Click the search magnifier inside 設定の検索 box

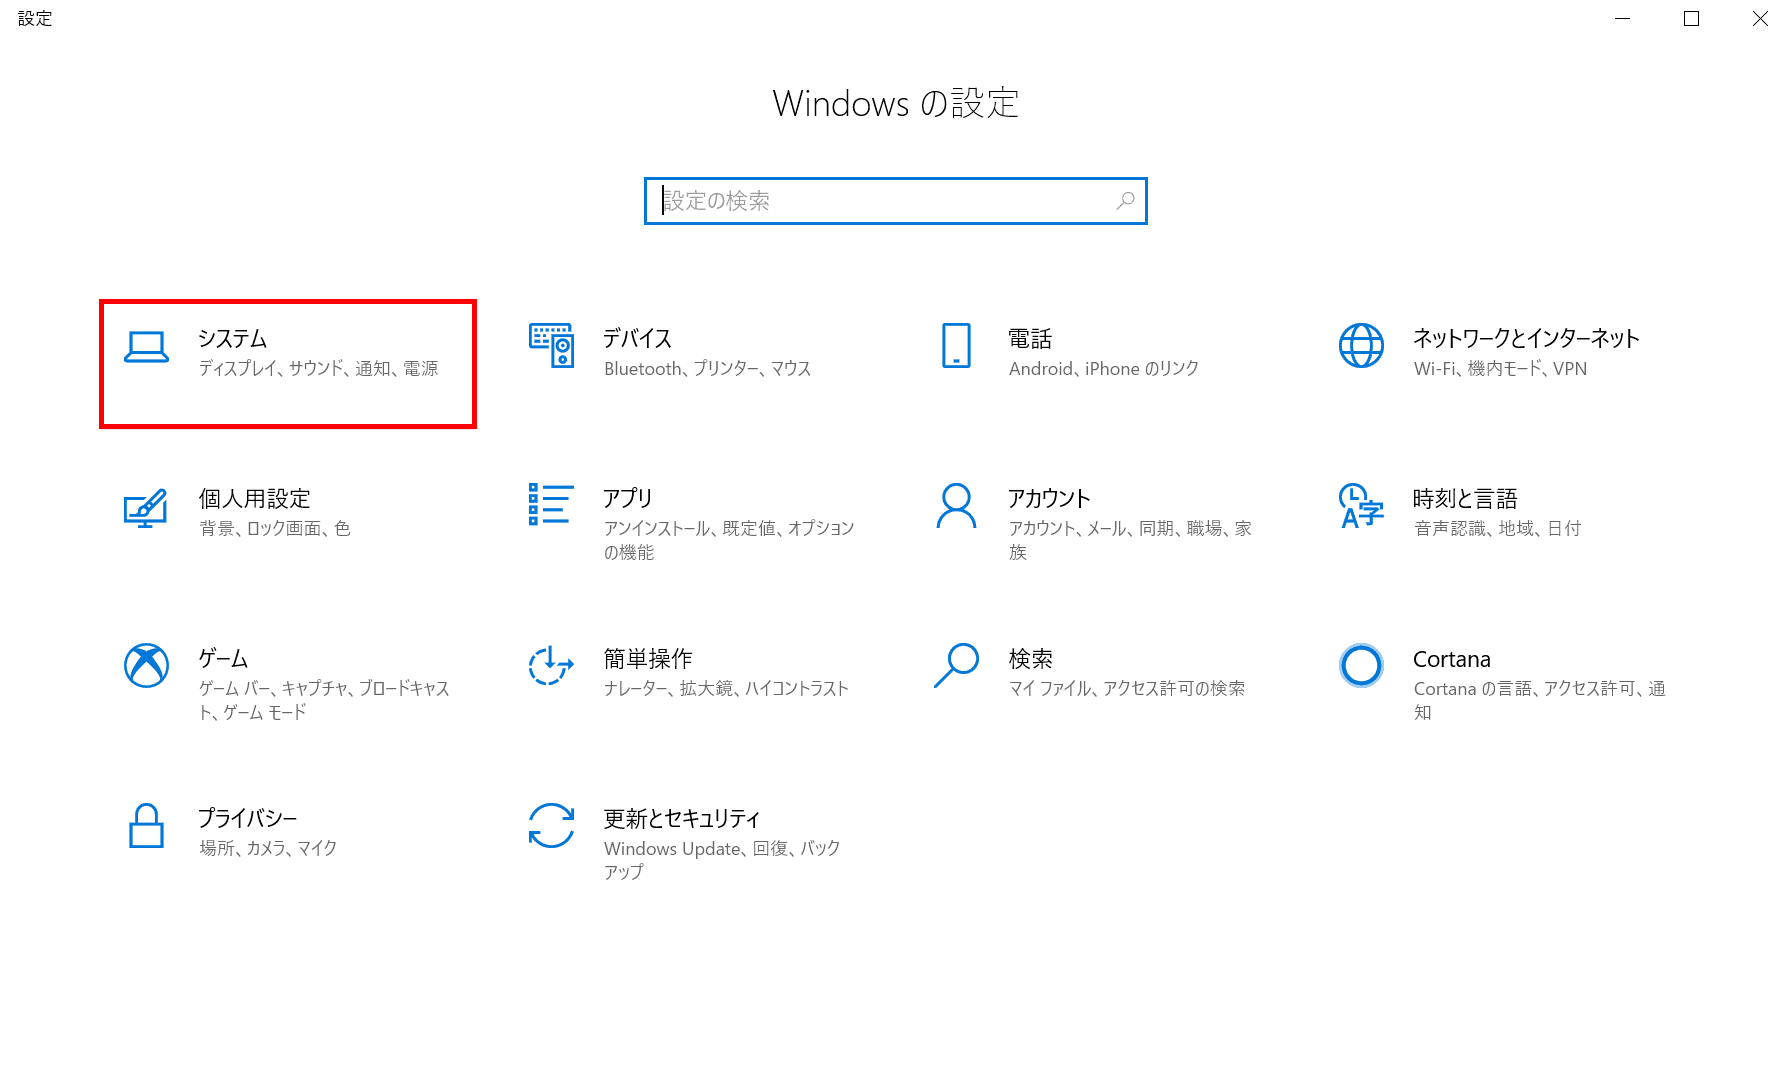tap(1125, 201)
